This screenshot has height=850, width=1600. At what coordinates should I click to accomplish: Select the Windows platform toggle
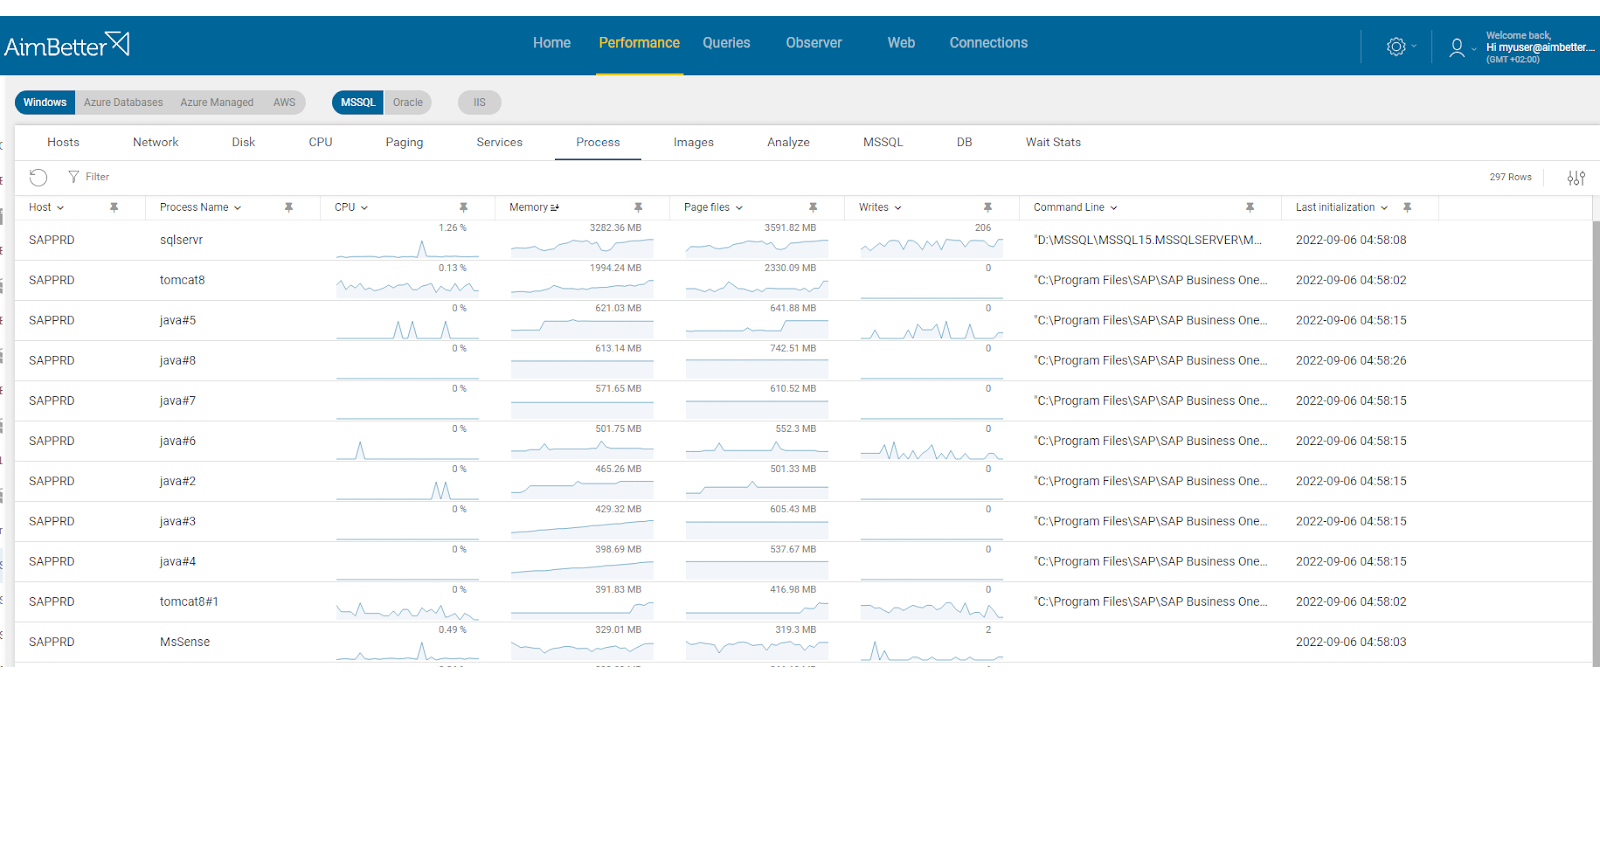tap(45, 102)
